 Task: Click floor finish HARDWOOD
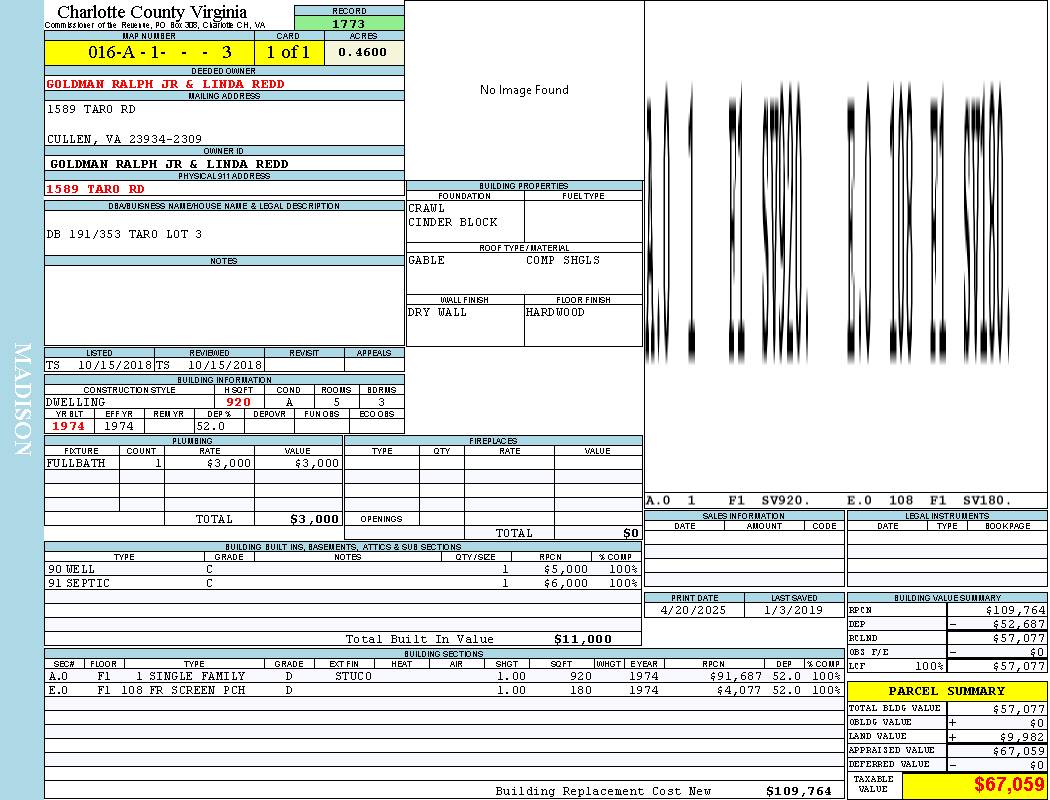pyautogui.click(x=555, y=312)
